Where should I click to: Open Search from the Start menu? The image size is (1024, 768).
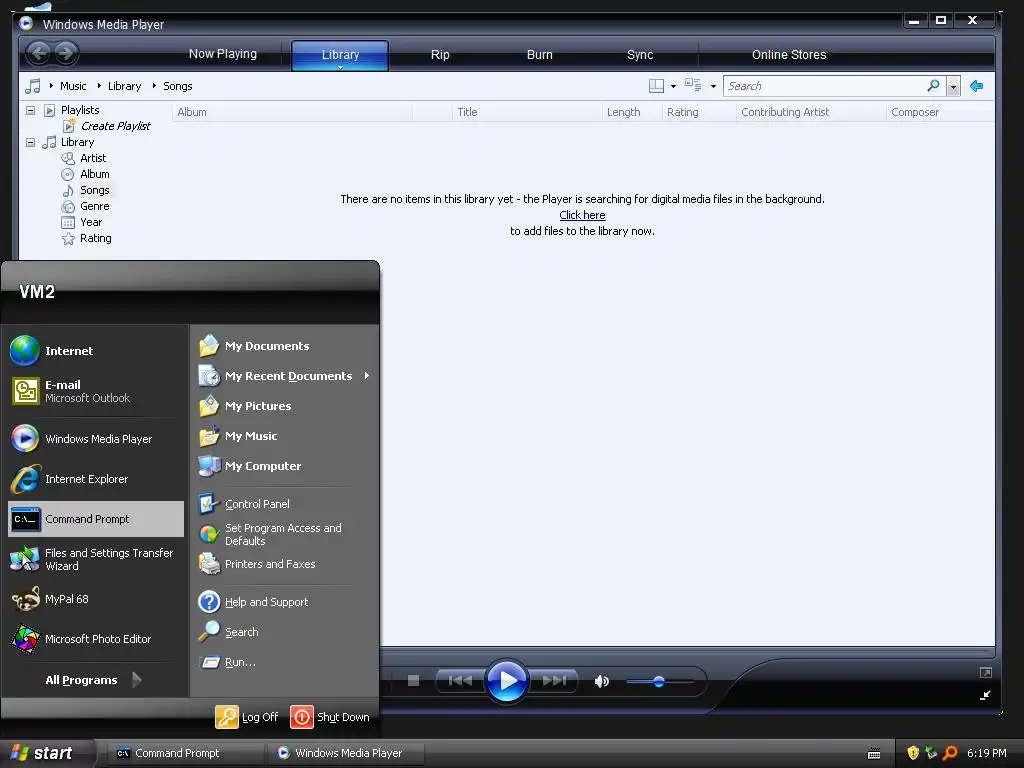[285, 632]
